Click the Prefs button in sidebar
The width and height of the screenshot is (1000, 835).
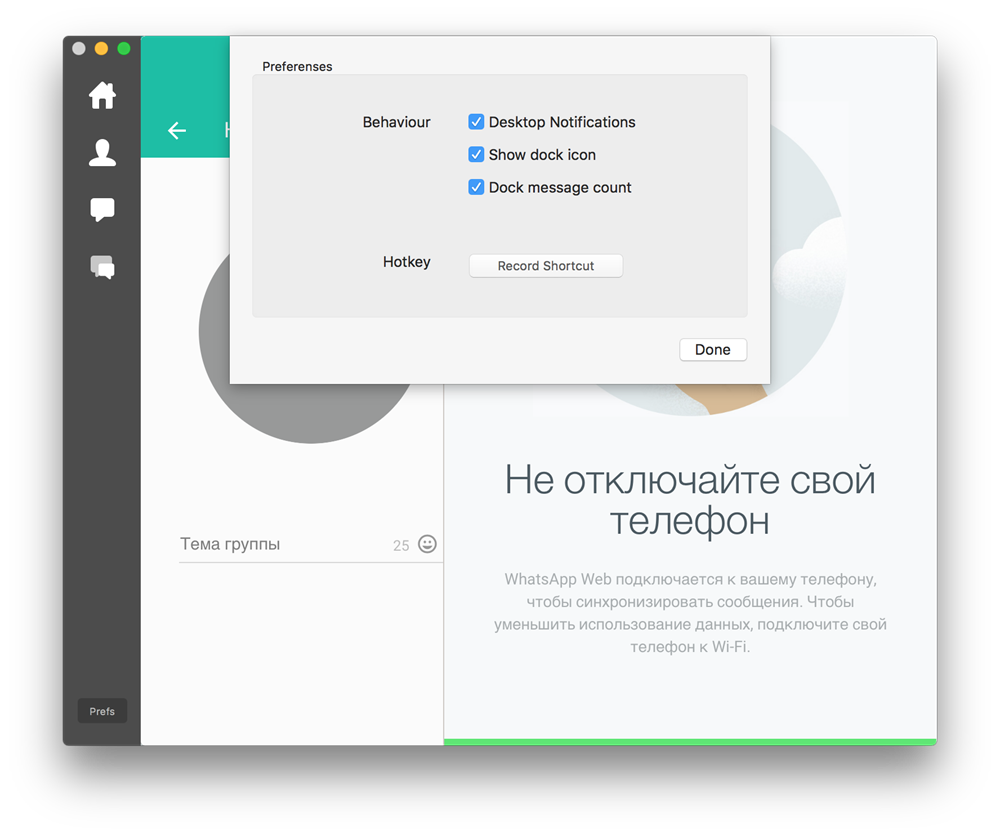coord(102,711)
